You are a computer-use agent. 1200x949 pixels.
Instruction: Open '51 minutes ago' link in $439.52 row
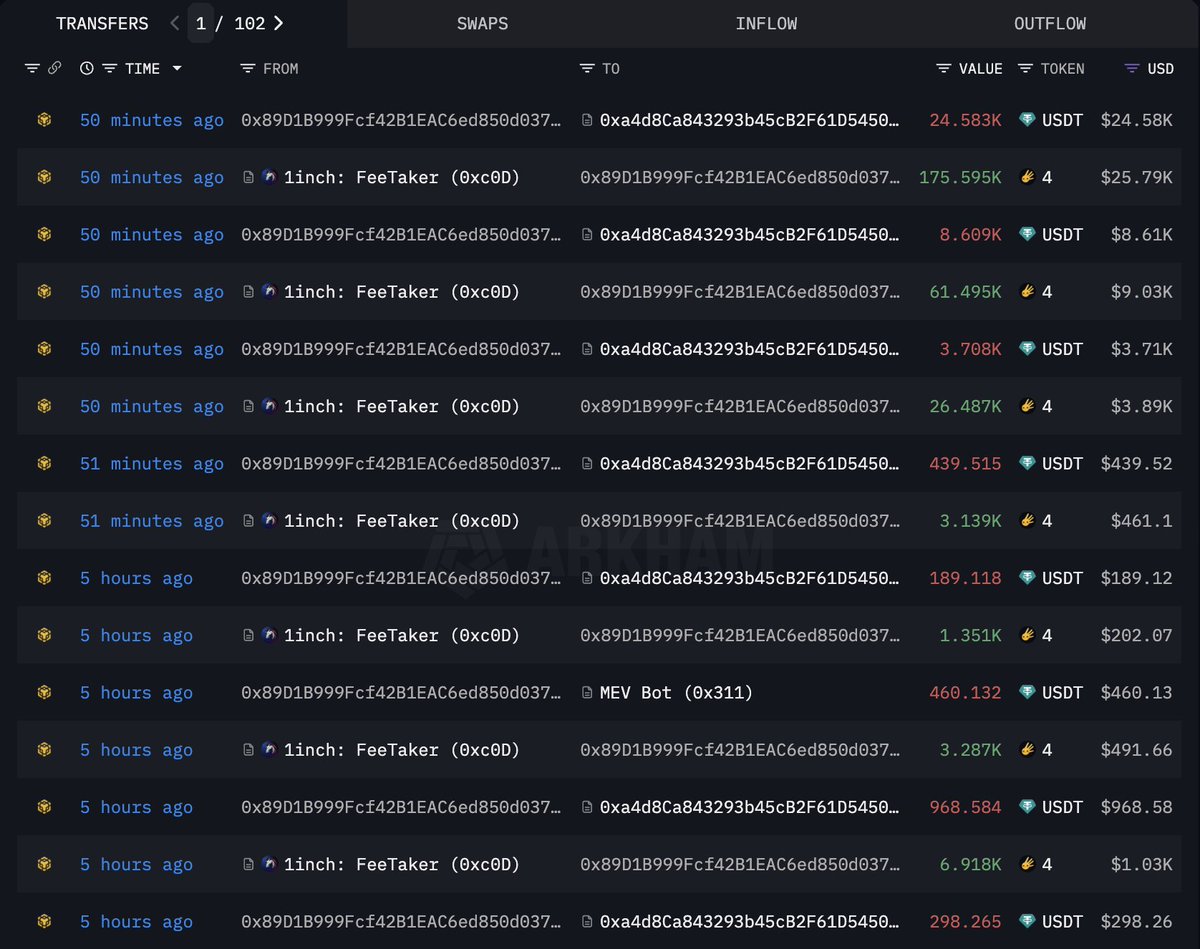(152, 464)
